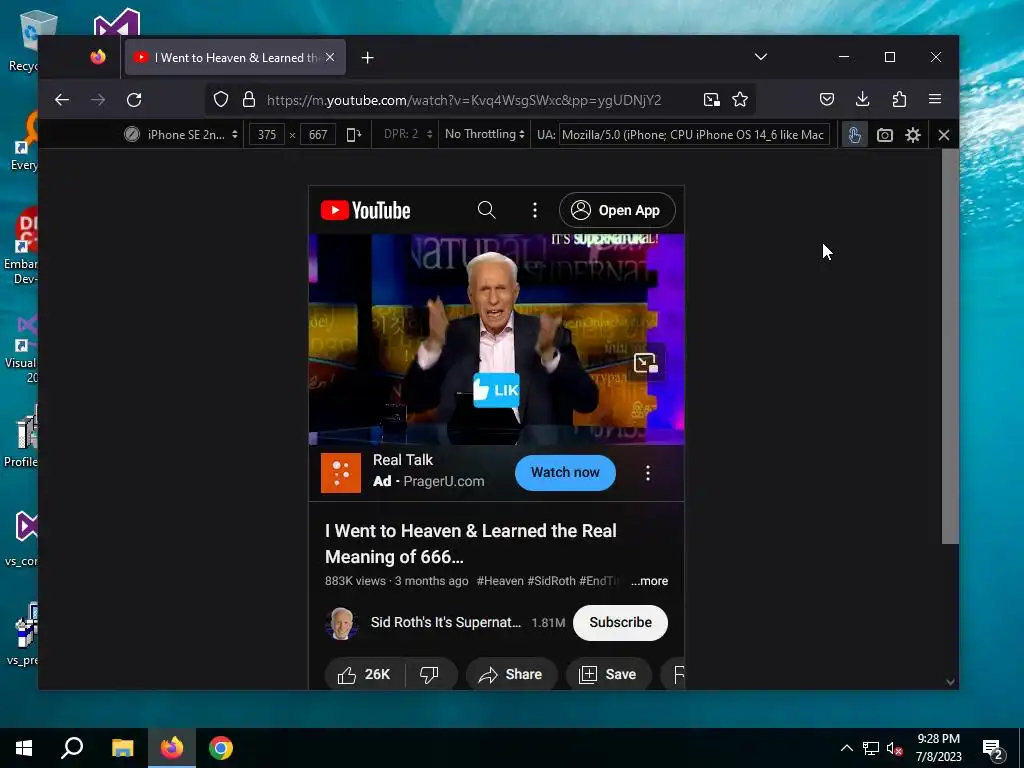Open YouTube search
Image resolution: width=1024 pixels, height=768 pixels.
coord(487,210)
